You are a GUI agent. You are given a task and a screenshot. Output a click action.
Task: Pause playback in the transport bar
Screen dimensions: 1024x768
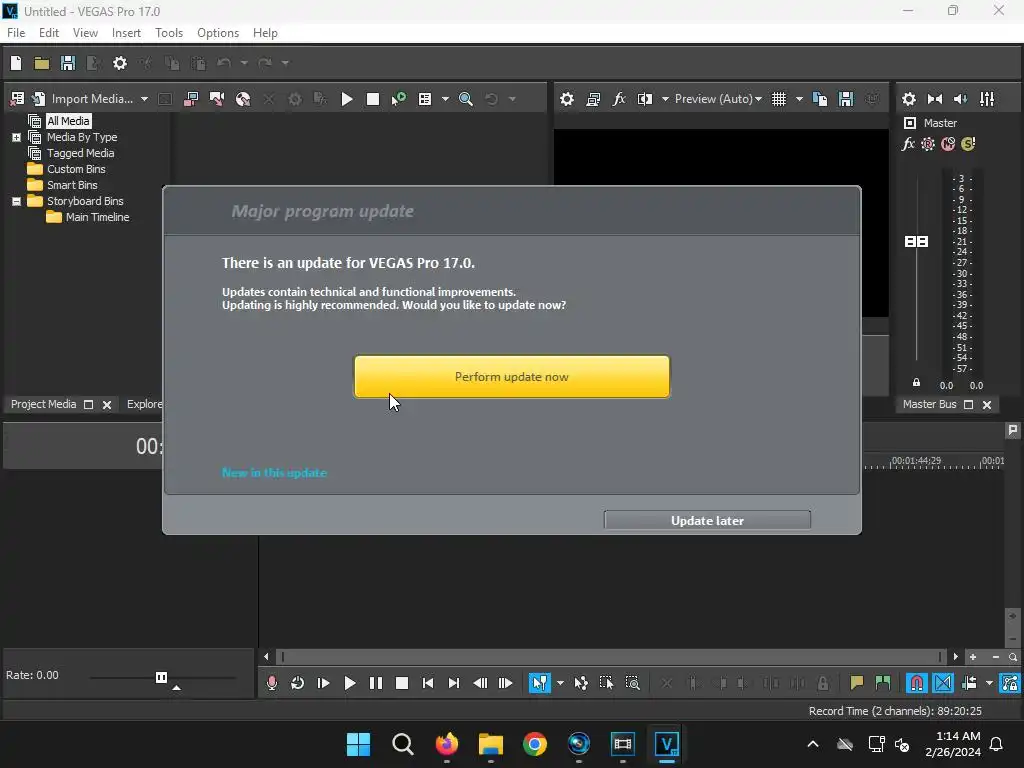[x=376, y=683]
